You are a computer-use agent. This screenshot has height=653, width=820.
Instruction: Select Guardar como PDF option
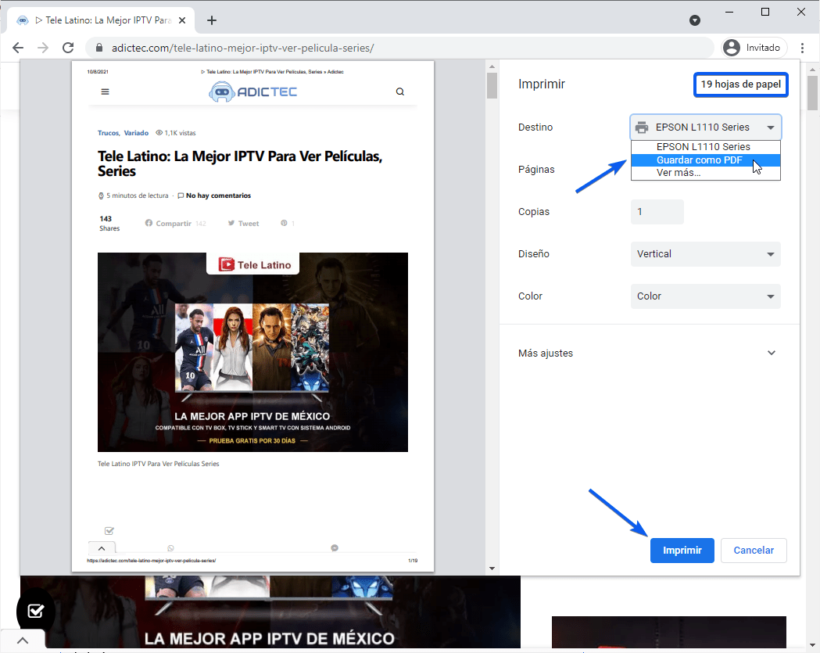(x=699, y=160)
